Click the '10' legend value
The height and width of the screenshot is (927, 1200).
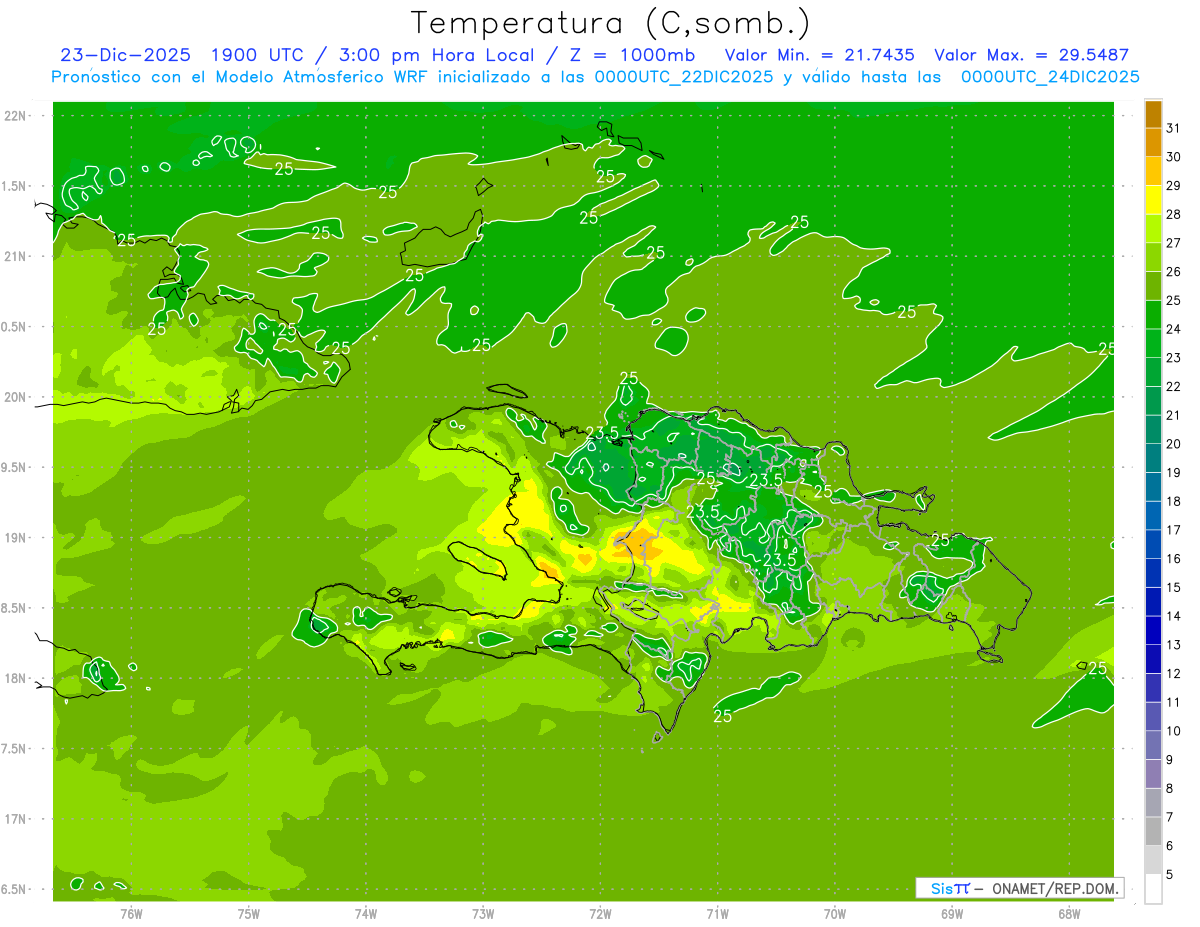coord(1174,731)
